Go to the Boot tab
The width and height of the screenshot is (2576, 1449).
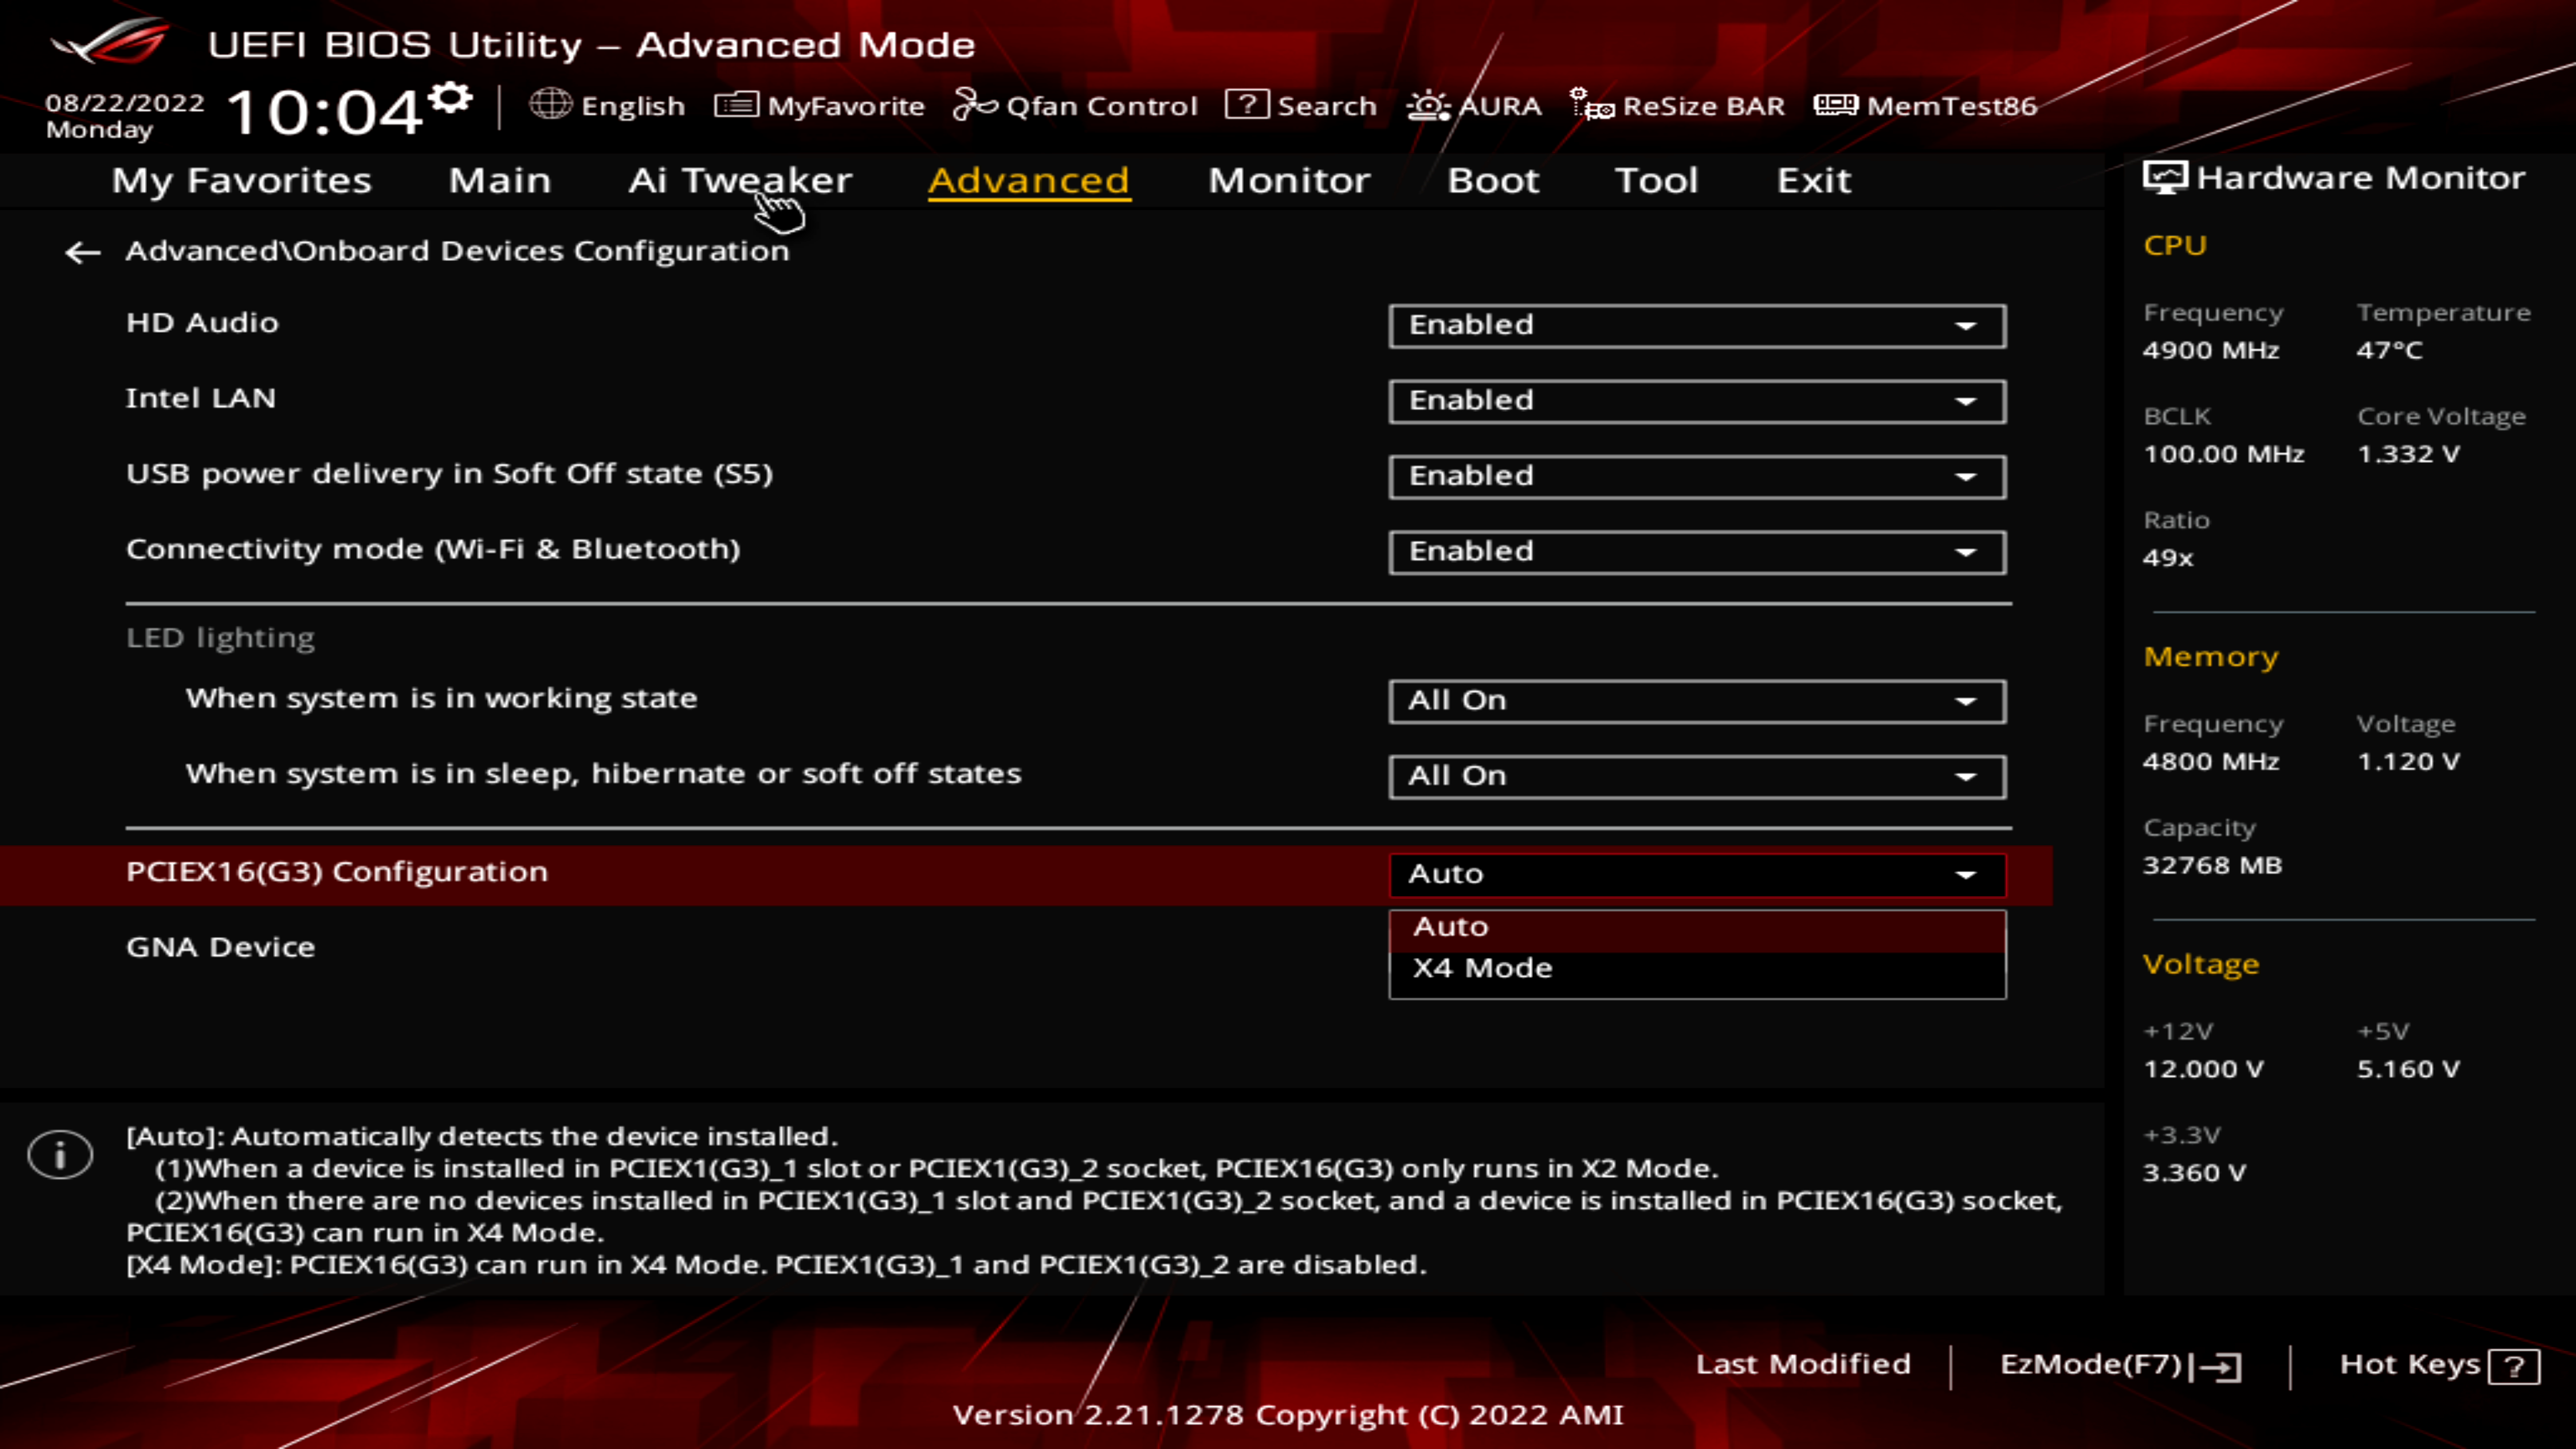pyautogui.click(x=1492, y=180)
